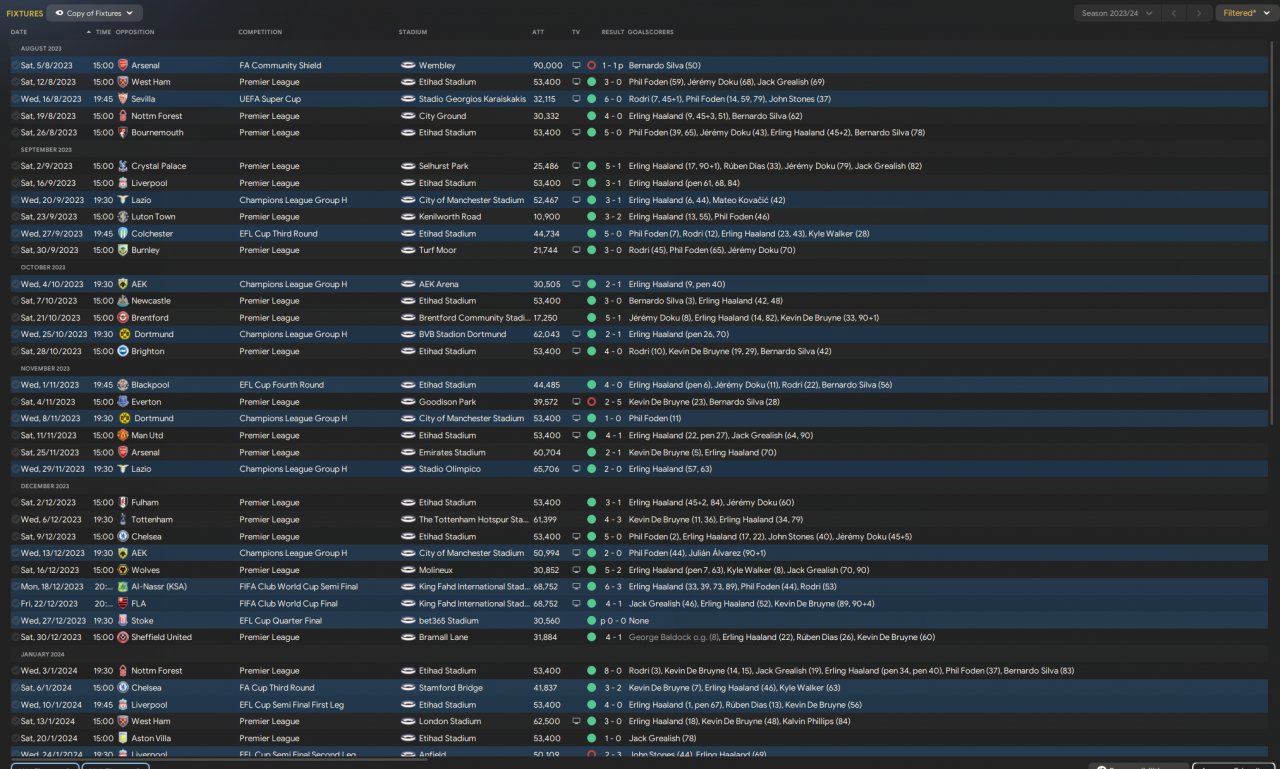This screenshot has width=1280, height=769.
Task: Click the stadium icon next to Selhurst Park
Action: click(x=408, y=166)
